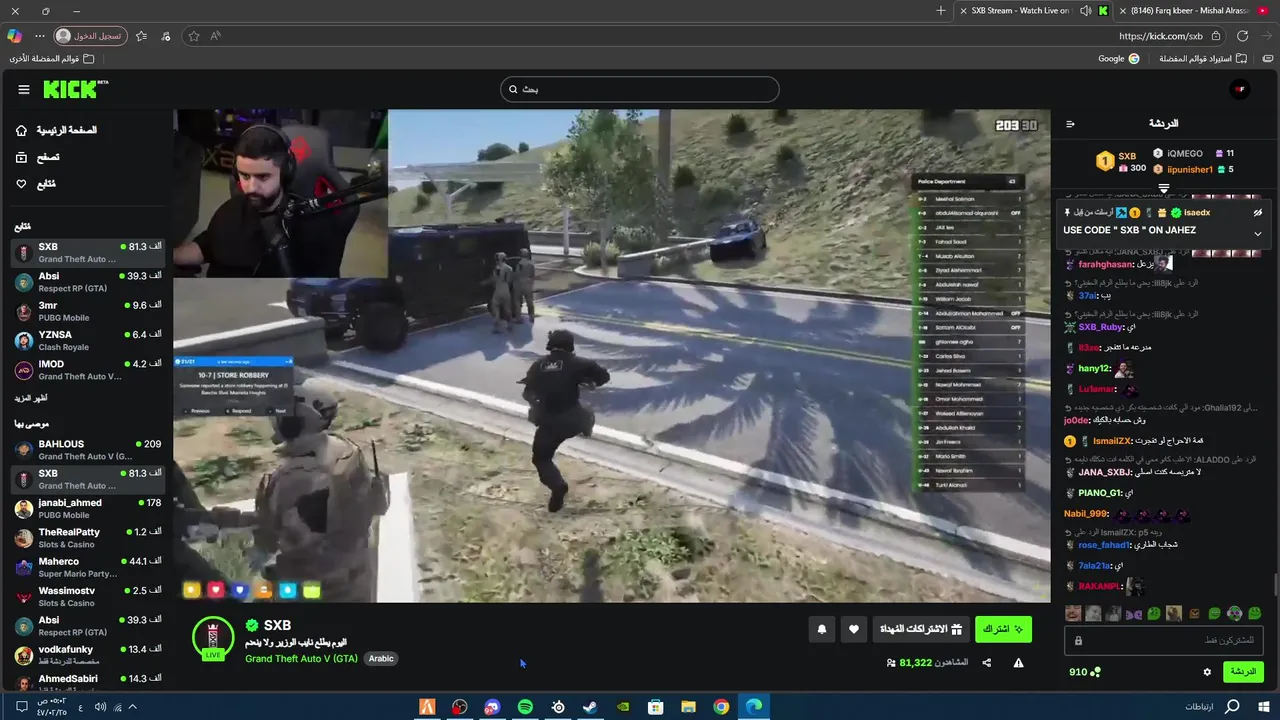Hide the pinned message eye icon
This screenshot has height=720, width=1280.
pyautogui.click(x=1258, y=213)
